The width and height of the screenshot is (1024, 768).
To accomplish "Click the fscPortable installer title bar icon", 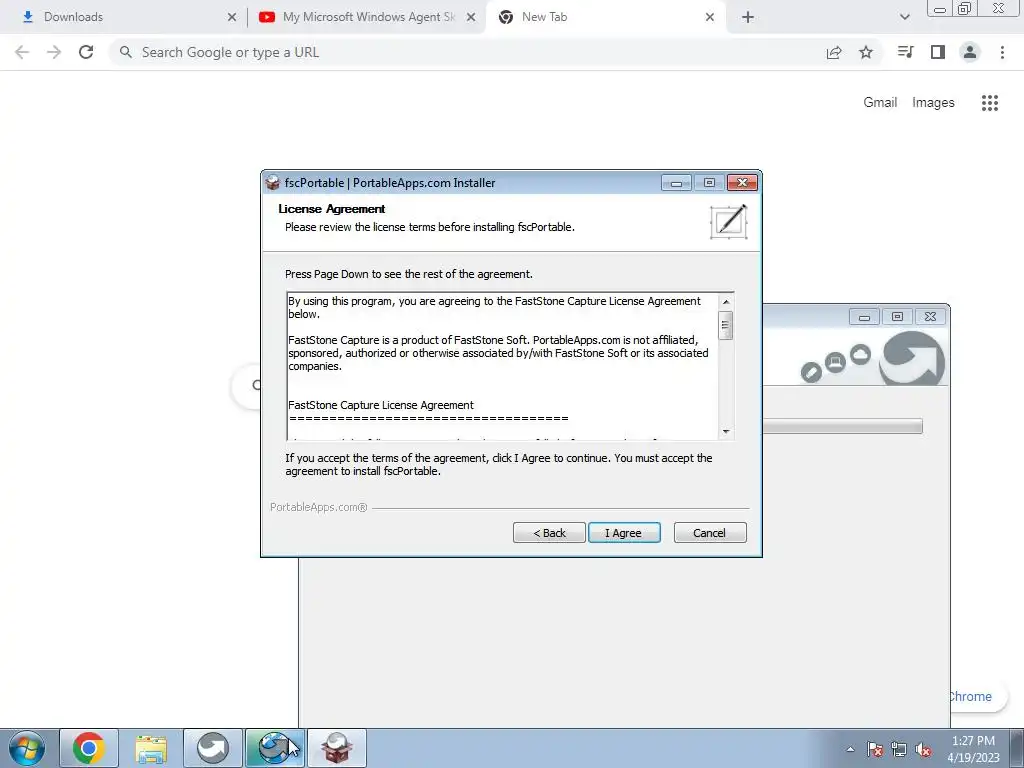I will tap(273, 183).
